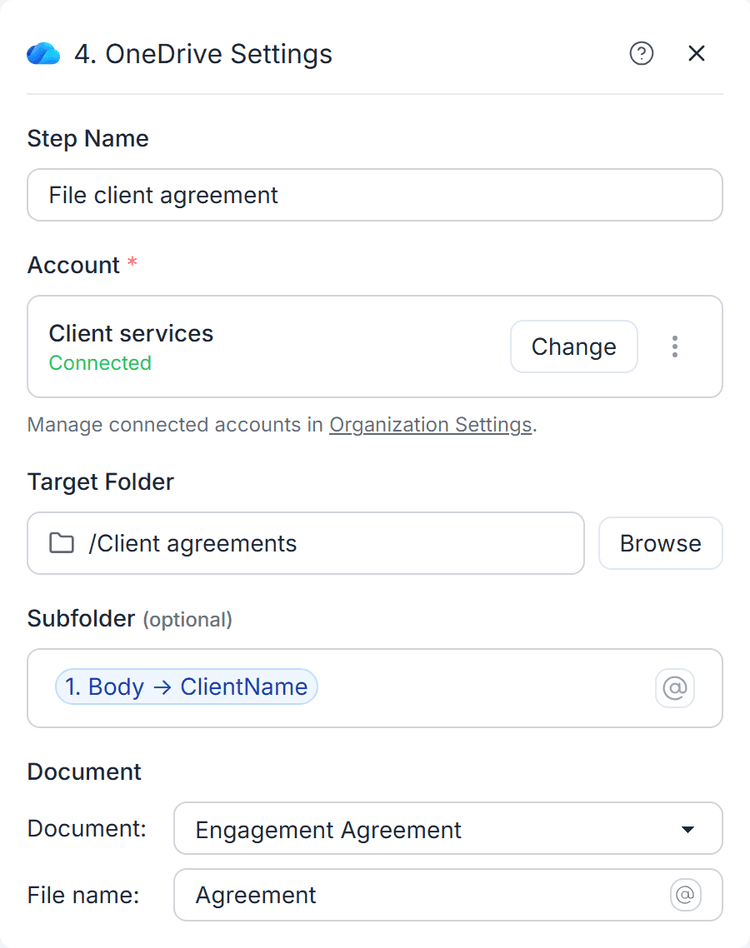750x948 pixels.
Task: Browse for a target folder
Action: point(661,543)
